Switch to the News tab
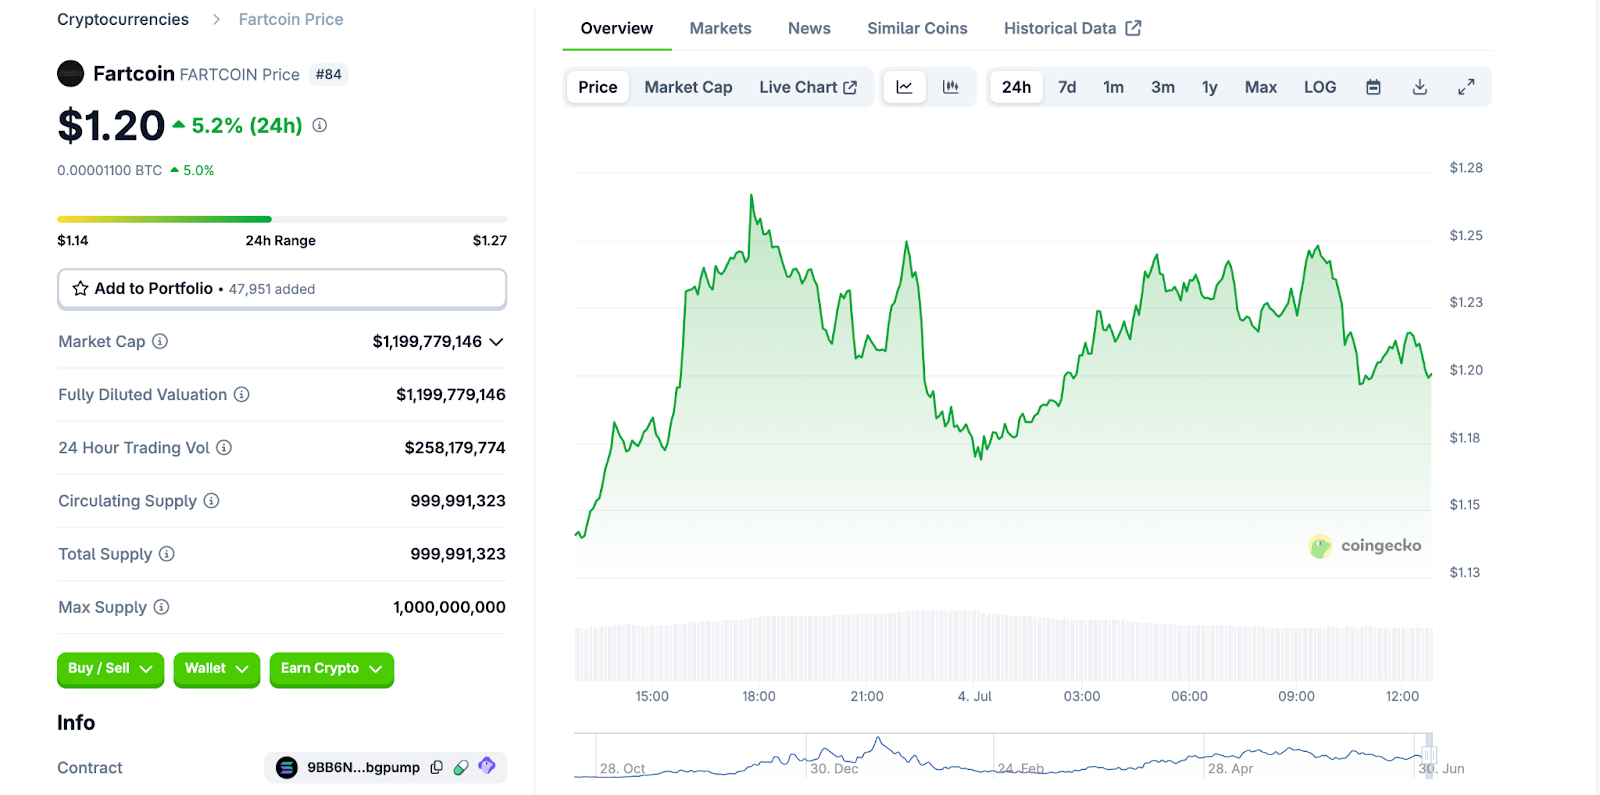The image size is (1600, 795). [809, 28]
